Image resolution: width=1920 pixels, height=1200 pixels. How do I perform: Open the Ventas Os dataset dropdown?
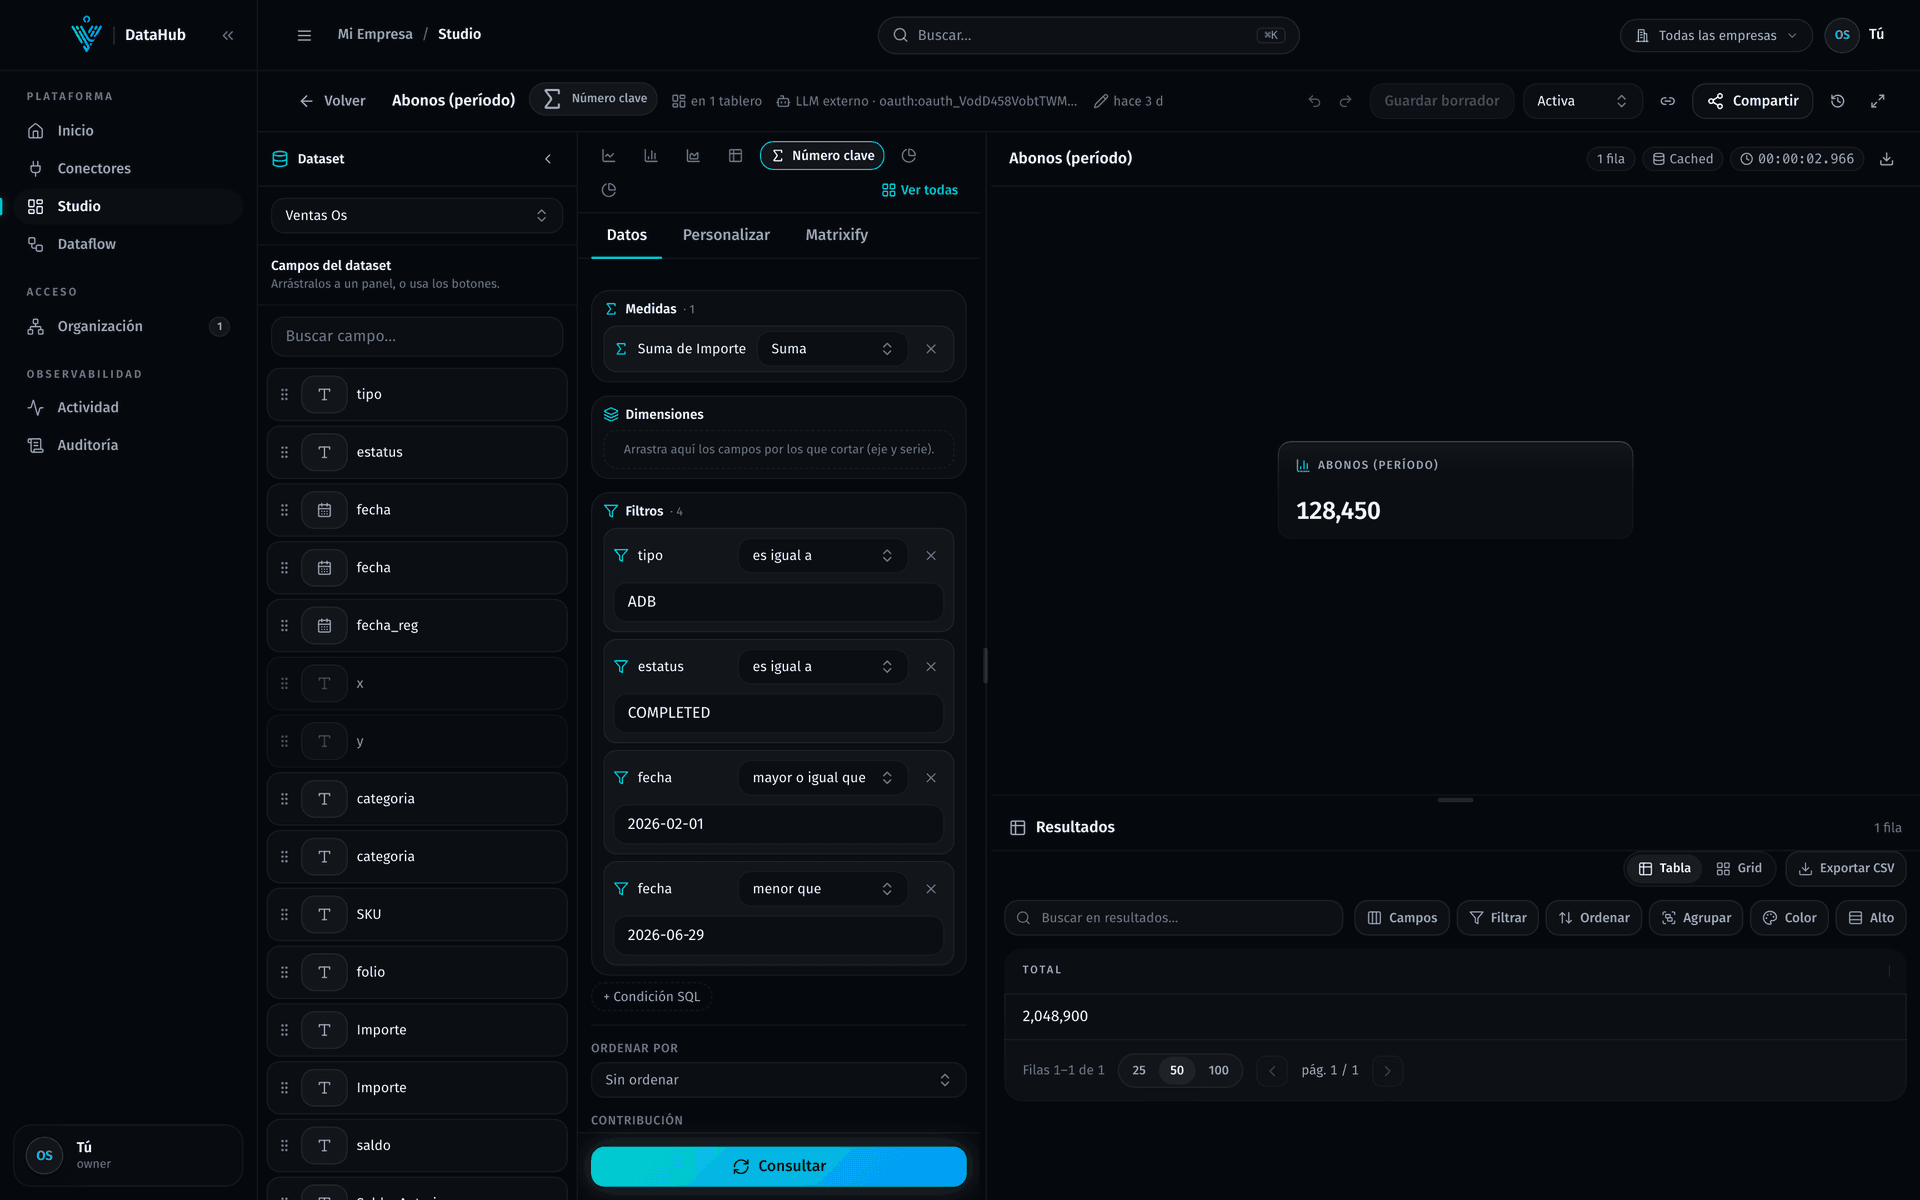416,215
